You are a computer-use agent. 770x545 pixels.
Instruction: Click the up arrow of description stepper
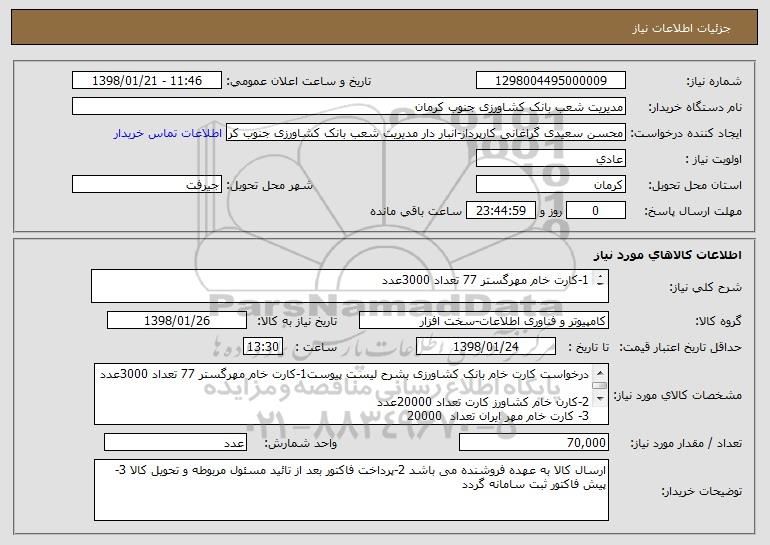[x=600, y=277]
